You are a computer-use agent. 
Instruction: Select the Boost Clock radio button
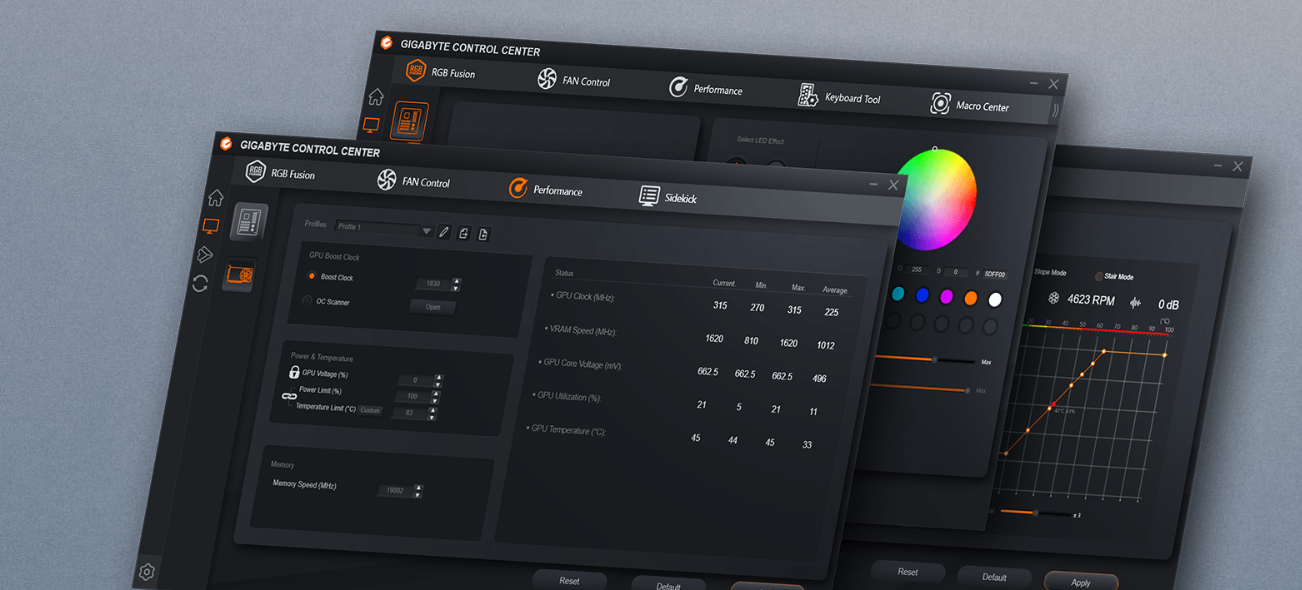[x=312, y=276]
